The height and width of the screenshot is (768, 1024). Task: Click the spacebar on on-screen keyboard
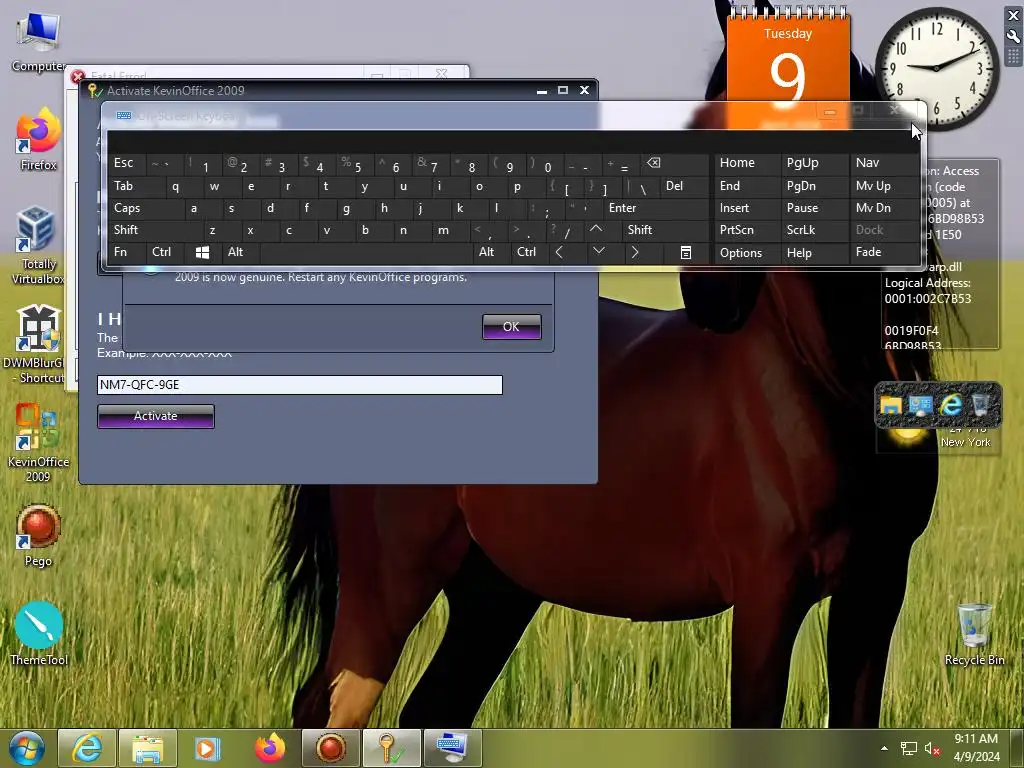click(366, 252)
